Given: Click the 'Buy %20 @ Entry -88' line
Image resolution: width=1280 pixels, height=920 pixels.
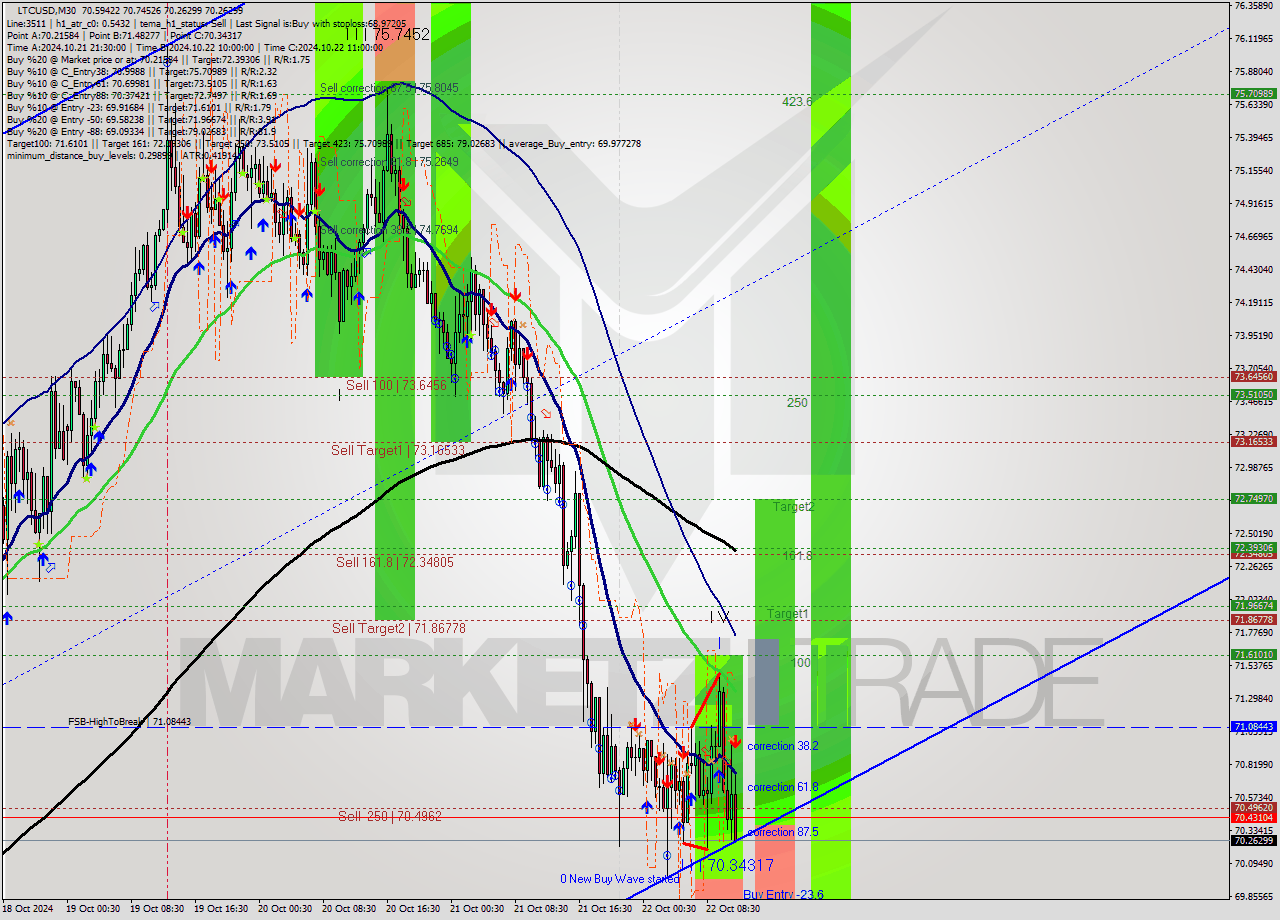Looking at the screenshot, I should 140,131.
